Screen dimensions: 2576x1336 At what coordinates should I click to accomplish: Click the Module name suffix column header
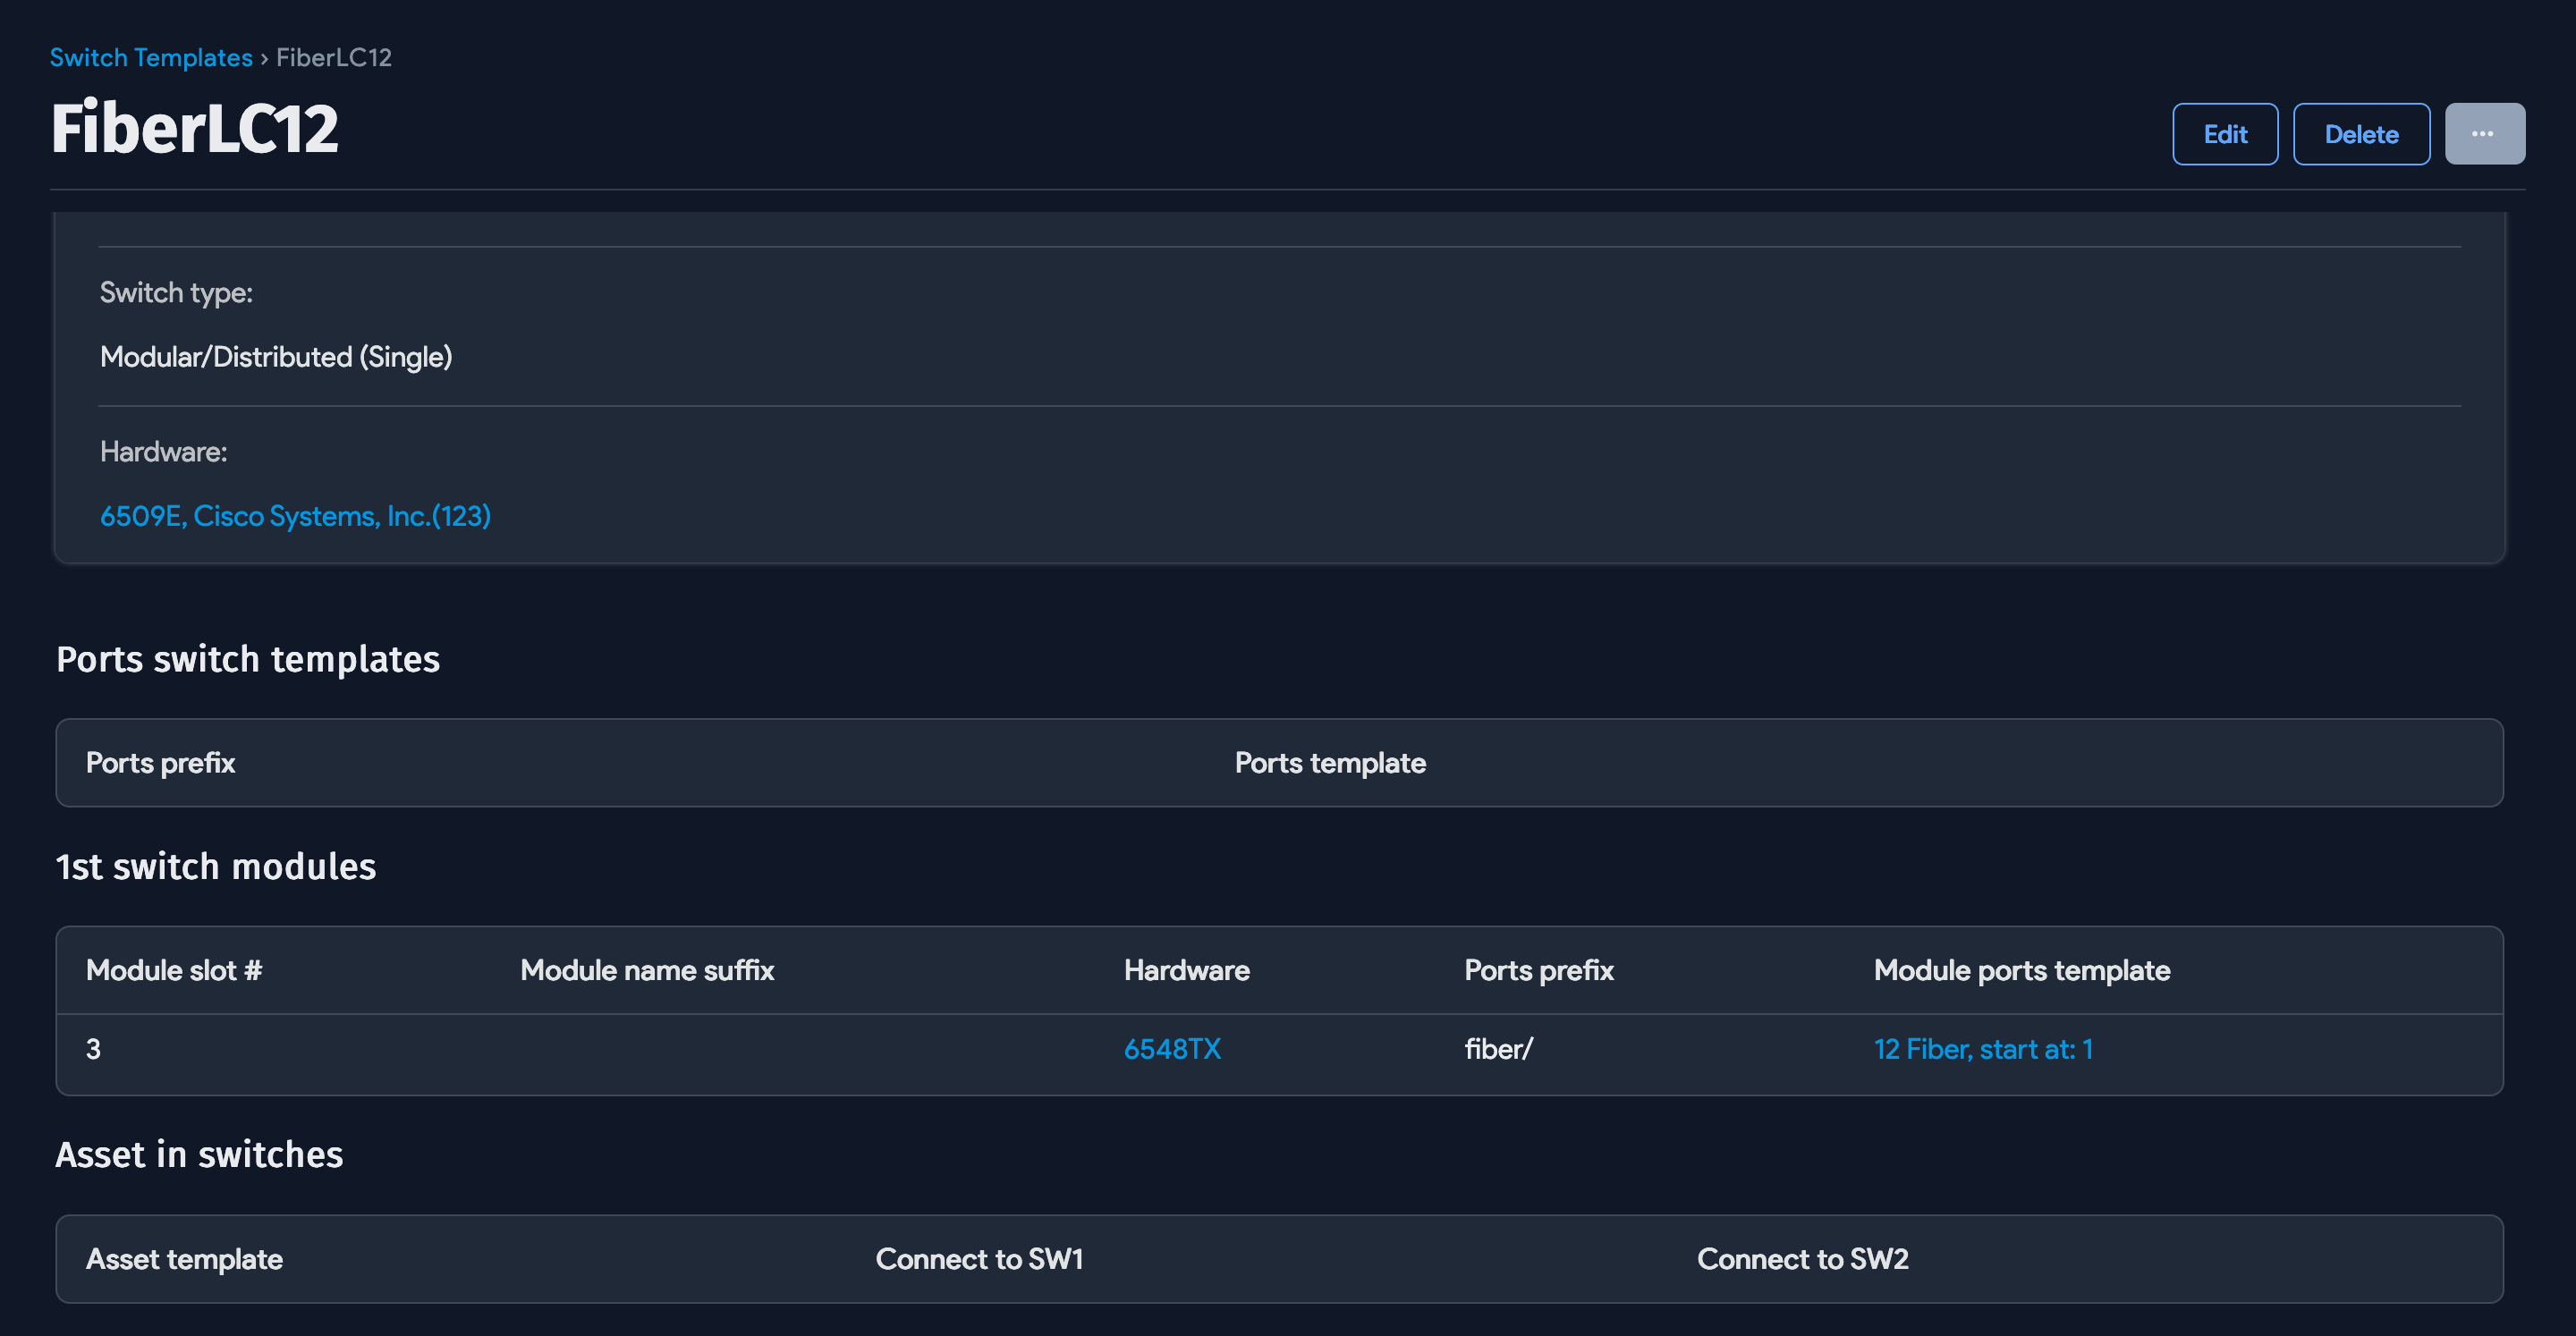pos(647,970)
